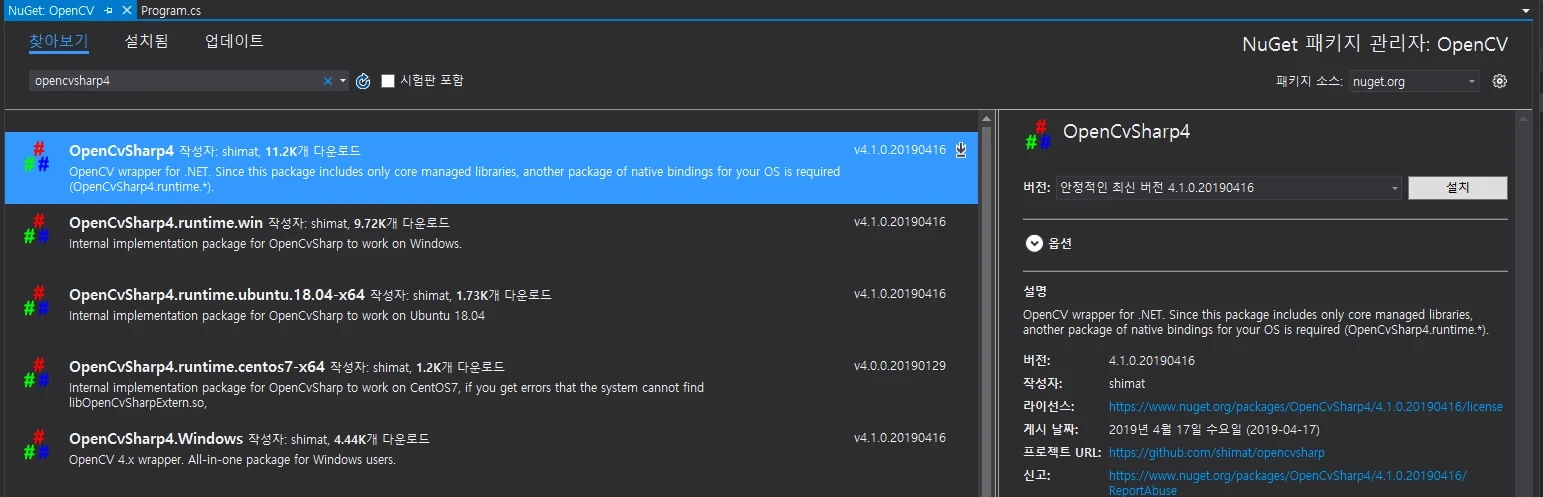The width and height of the screenshot is (1543, 497).
Task: Open the Program.cs document tab
Action: click(x=173, y=9)
